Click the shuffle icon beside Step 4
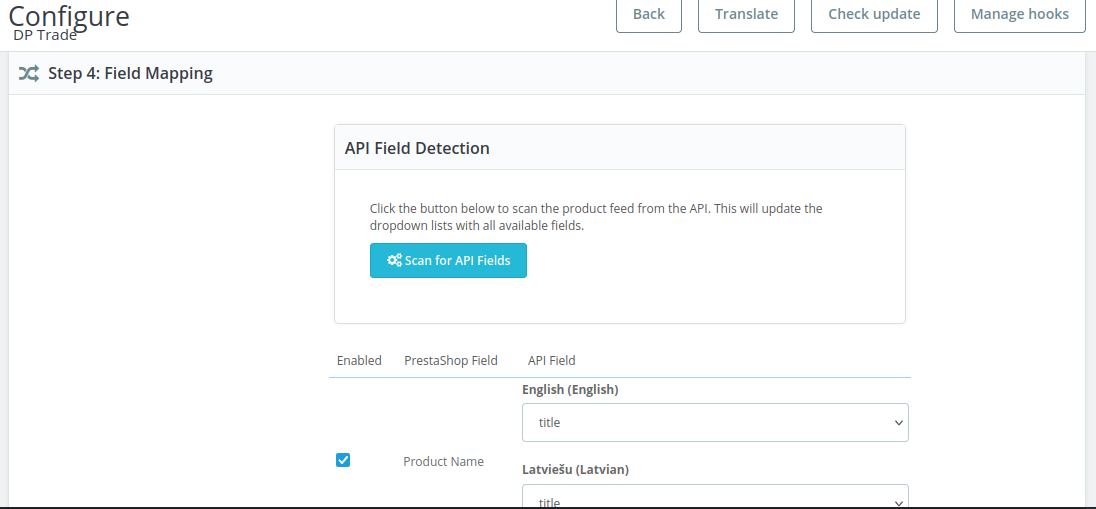This screenshot has width=1096, height=509. tap(29, 73)
